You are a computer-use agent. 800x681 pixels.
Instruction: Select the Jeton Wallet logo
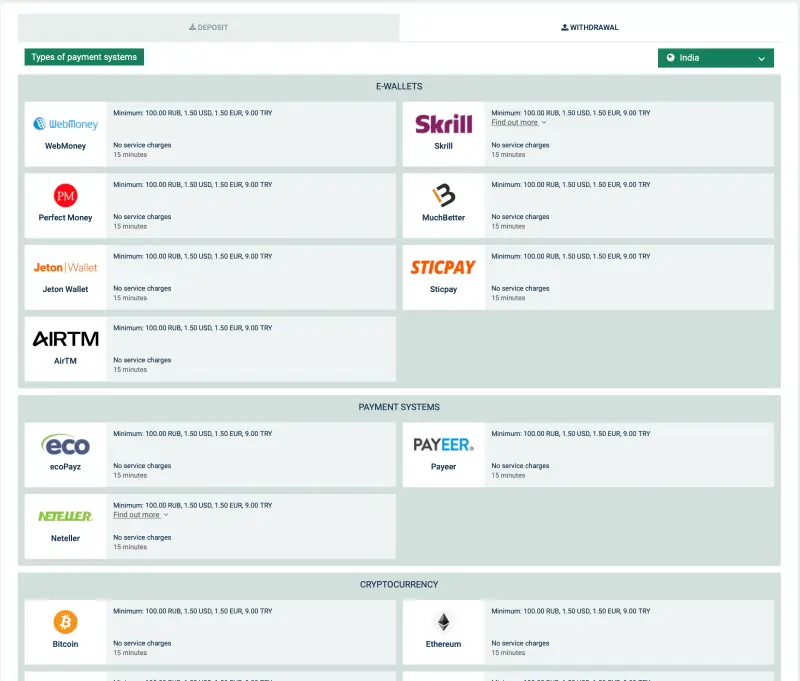pos(66,267)
